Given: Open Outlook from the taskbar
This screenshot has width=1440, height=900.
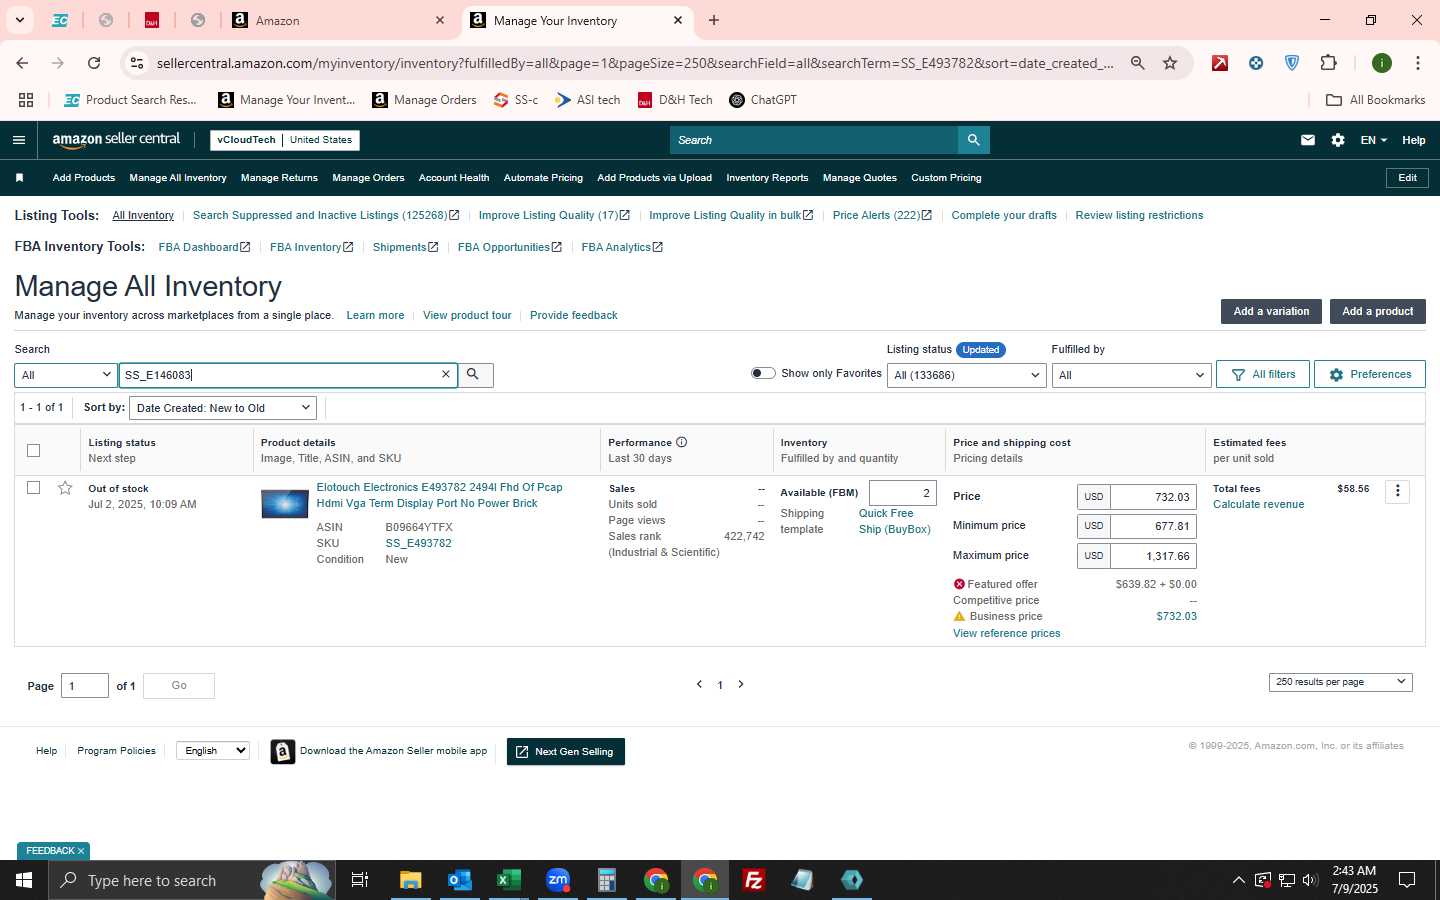Looking at the screenshot, I should [459, 880].
